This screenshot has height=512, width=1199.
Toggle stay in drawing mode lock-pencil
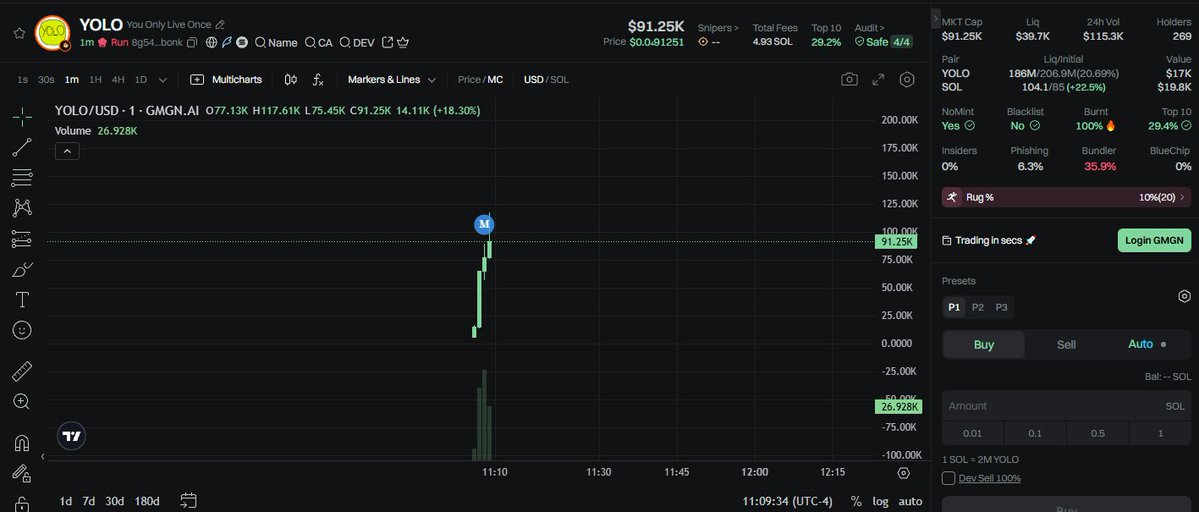pos(22,474)
